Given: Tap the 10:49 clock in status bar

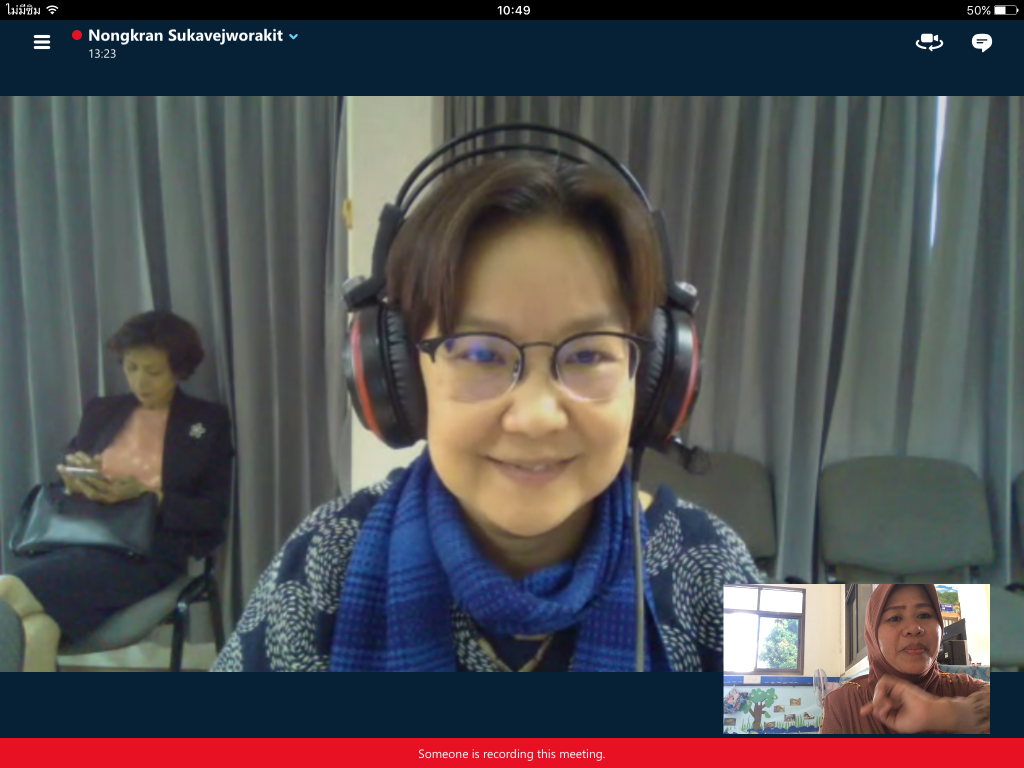Looking at the screenshot, I should click(513, 10).
